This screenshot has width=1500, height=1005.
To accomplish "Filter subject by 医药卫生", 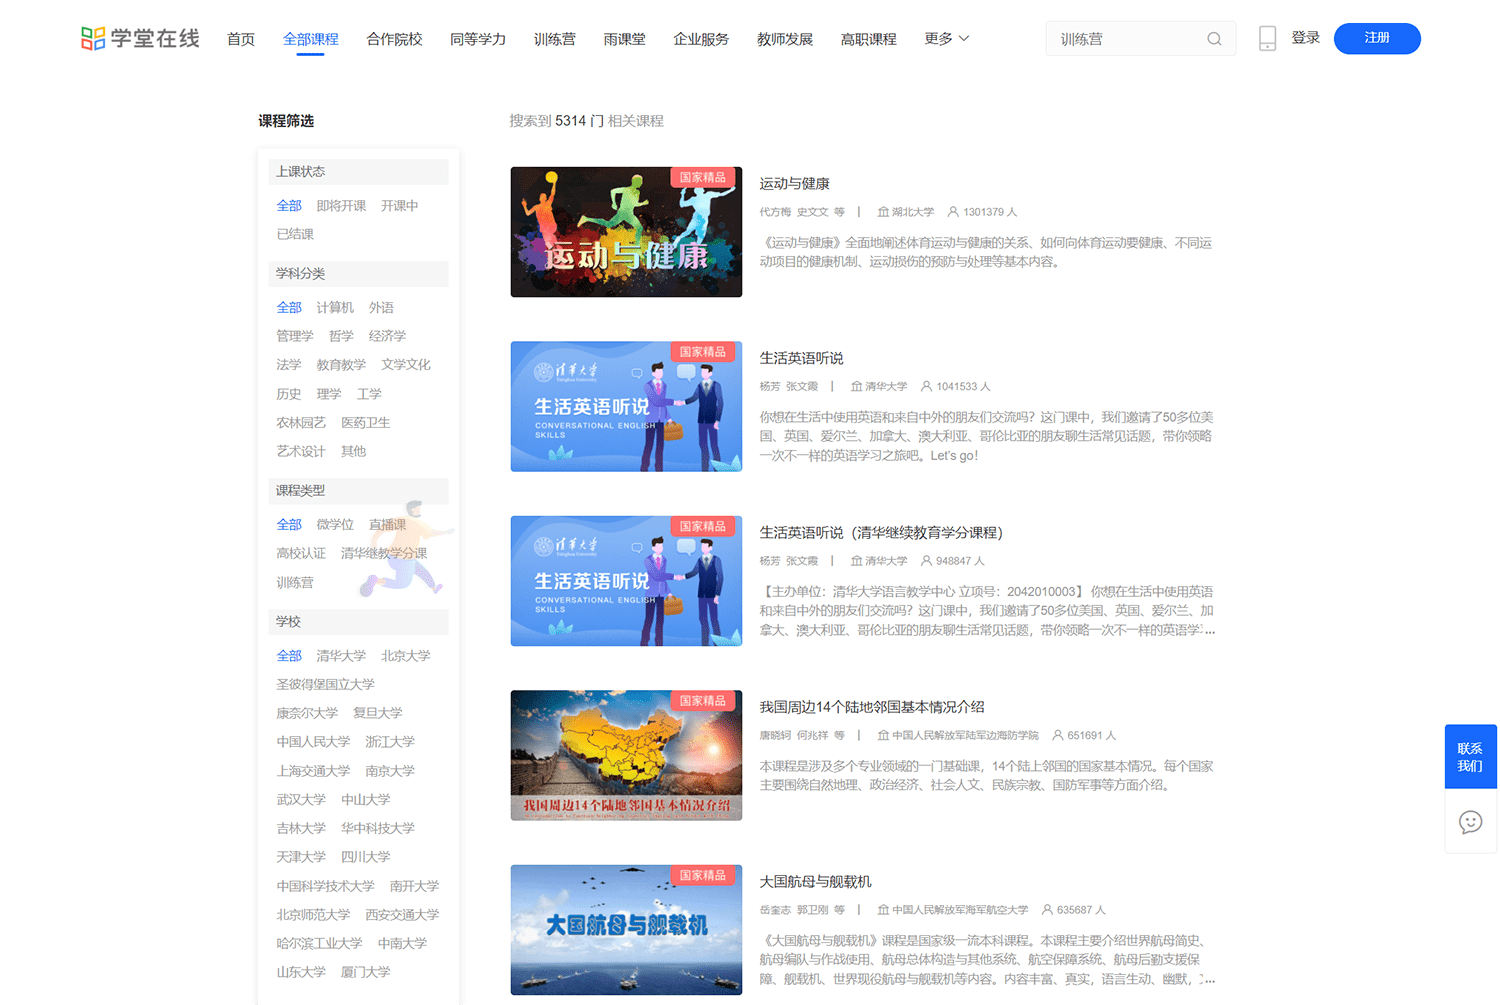I will pyautogui.click(x=365, y=423).
